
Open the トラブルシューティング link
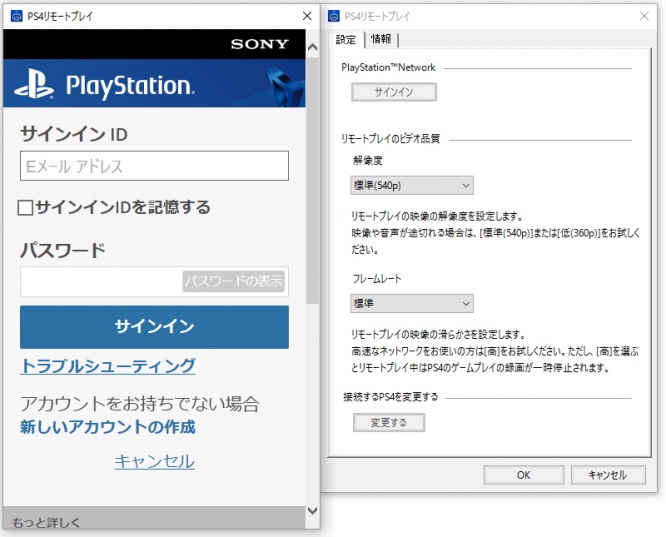click(x=108, y=366)
